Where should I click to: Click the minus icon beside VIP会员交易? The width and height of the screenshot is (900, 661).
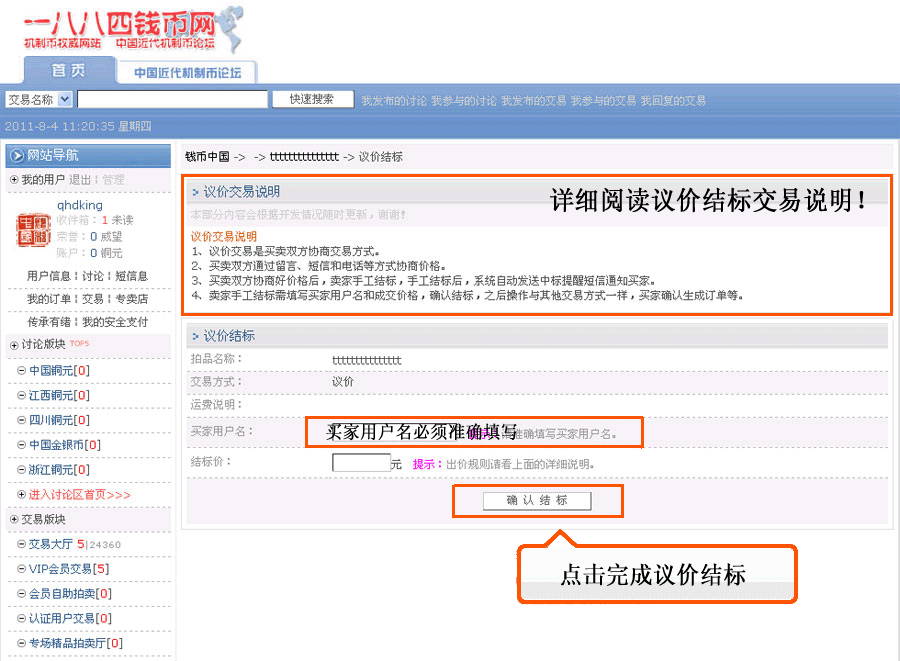point(22,569)
